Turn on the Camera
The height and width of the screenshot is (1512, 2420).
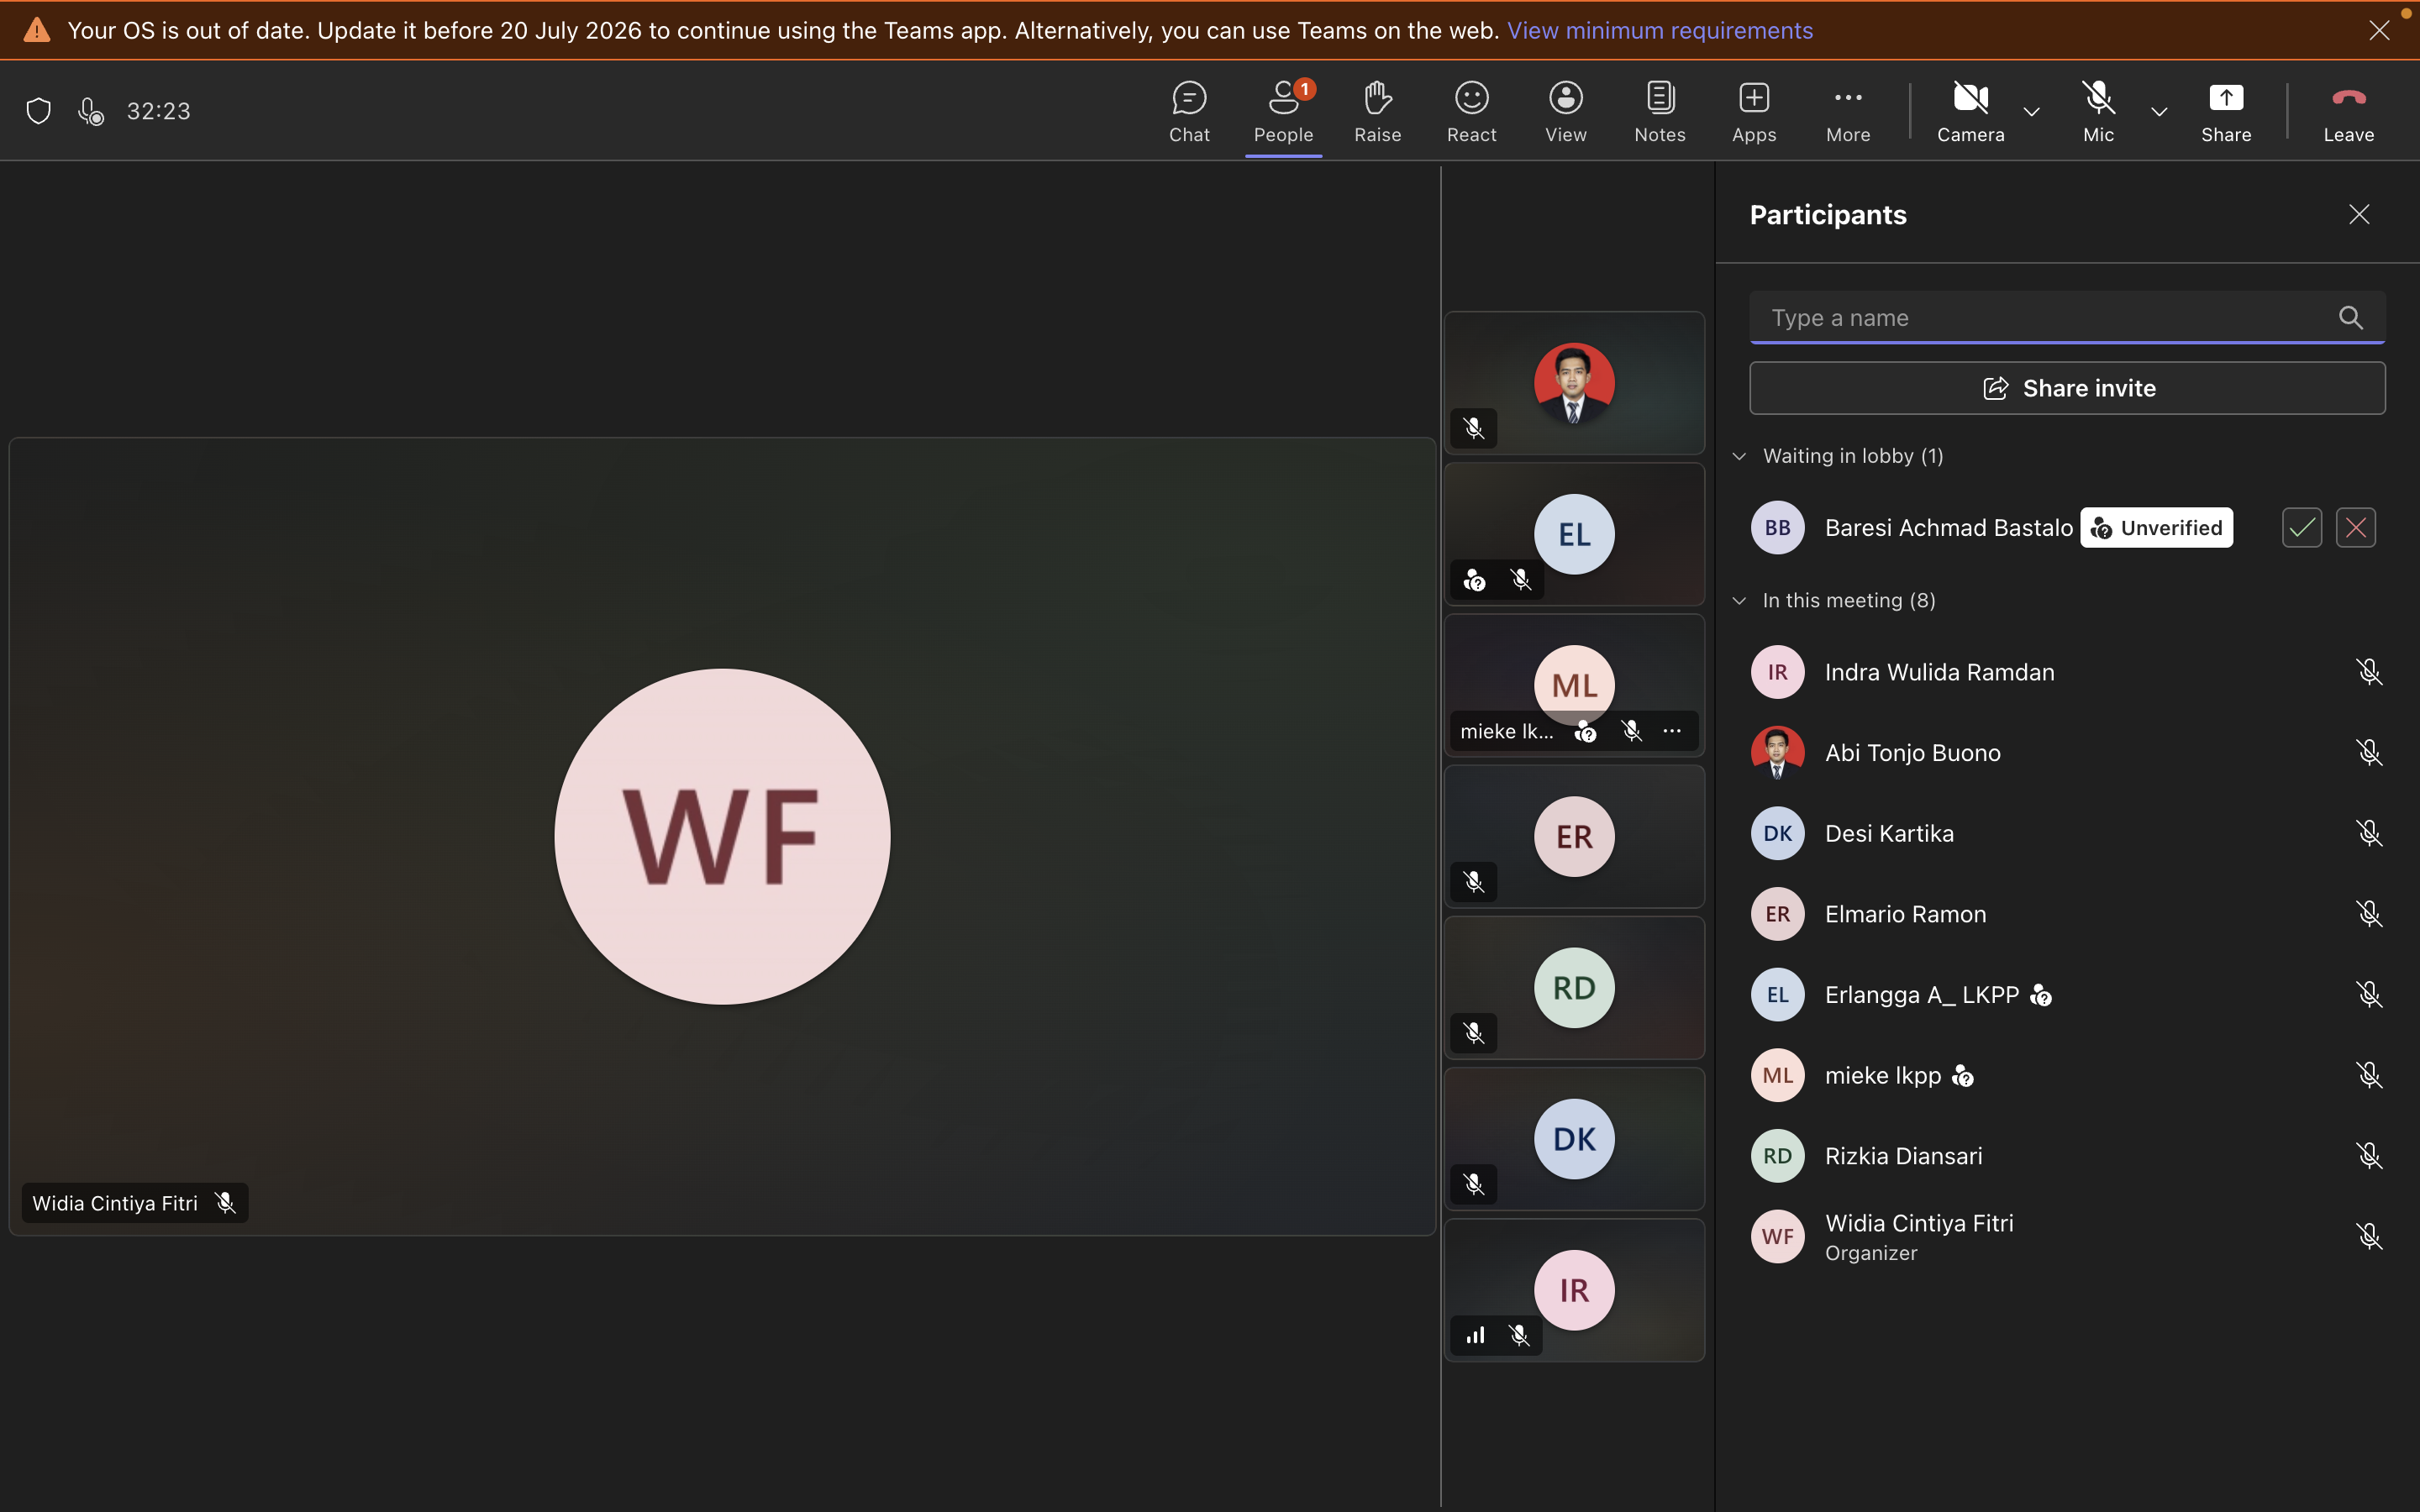tap(1970, 111)
